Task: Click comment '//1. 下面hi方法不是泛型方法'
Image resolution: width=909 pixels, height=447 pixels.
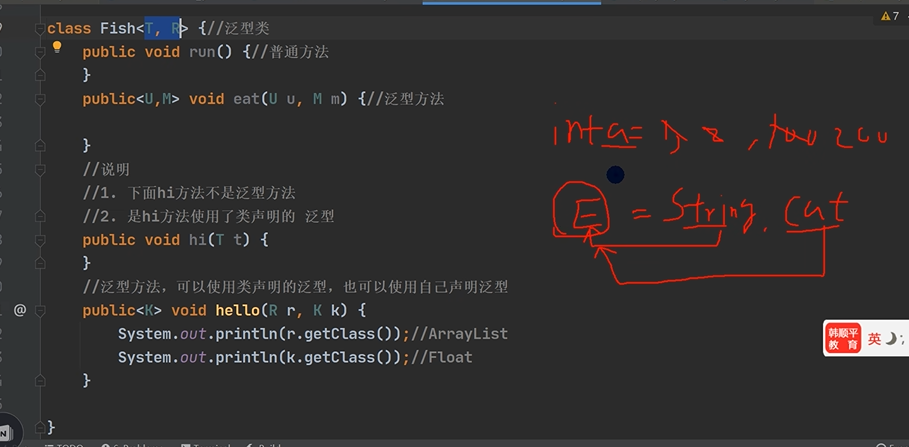Action: click(189, 193)
